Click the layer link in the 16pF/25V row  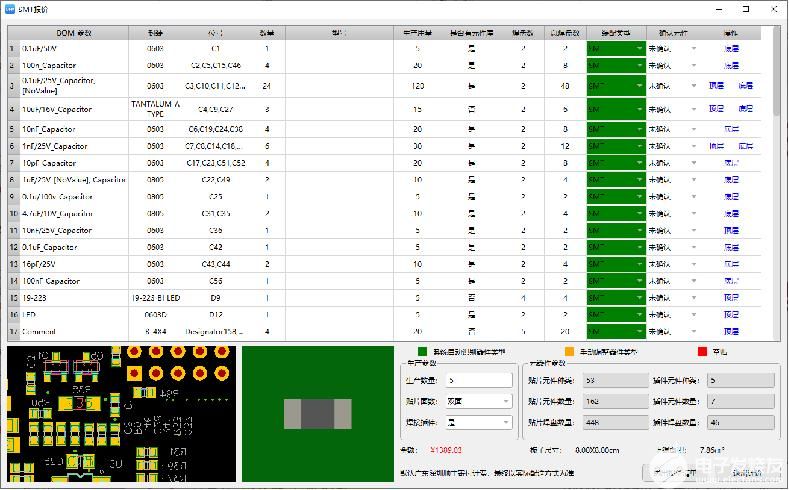pos(731,264)
